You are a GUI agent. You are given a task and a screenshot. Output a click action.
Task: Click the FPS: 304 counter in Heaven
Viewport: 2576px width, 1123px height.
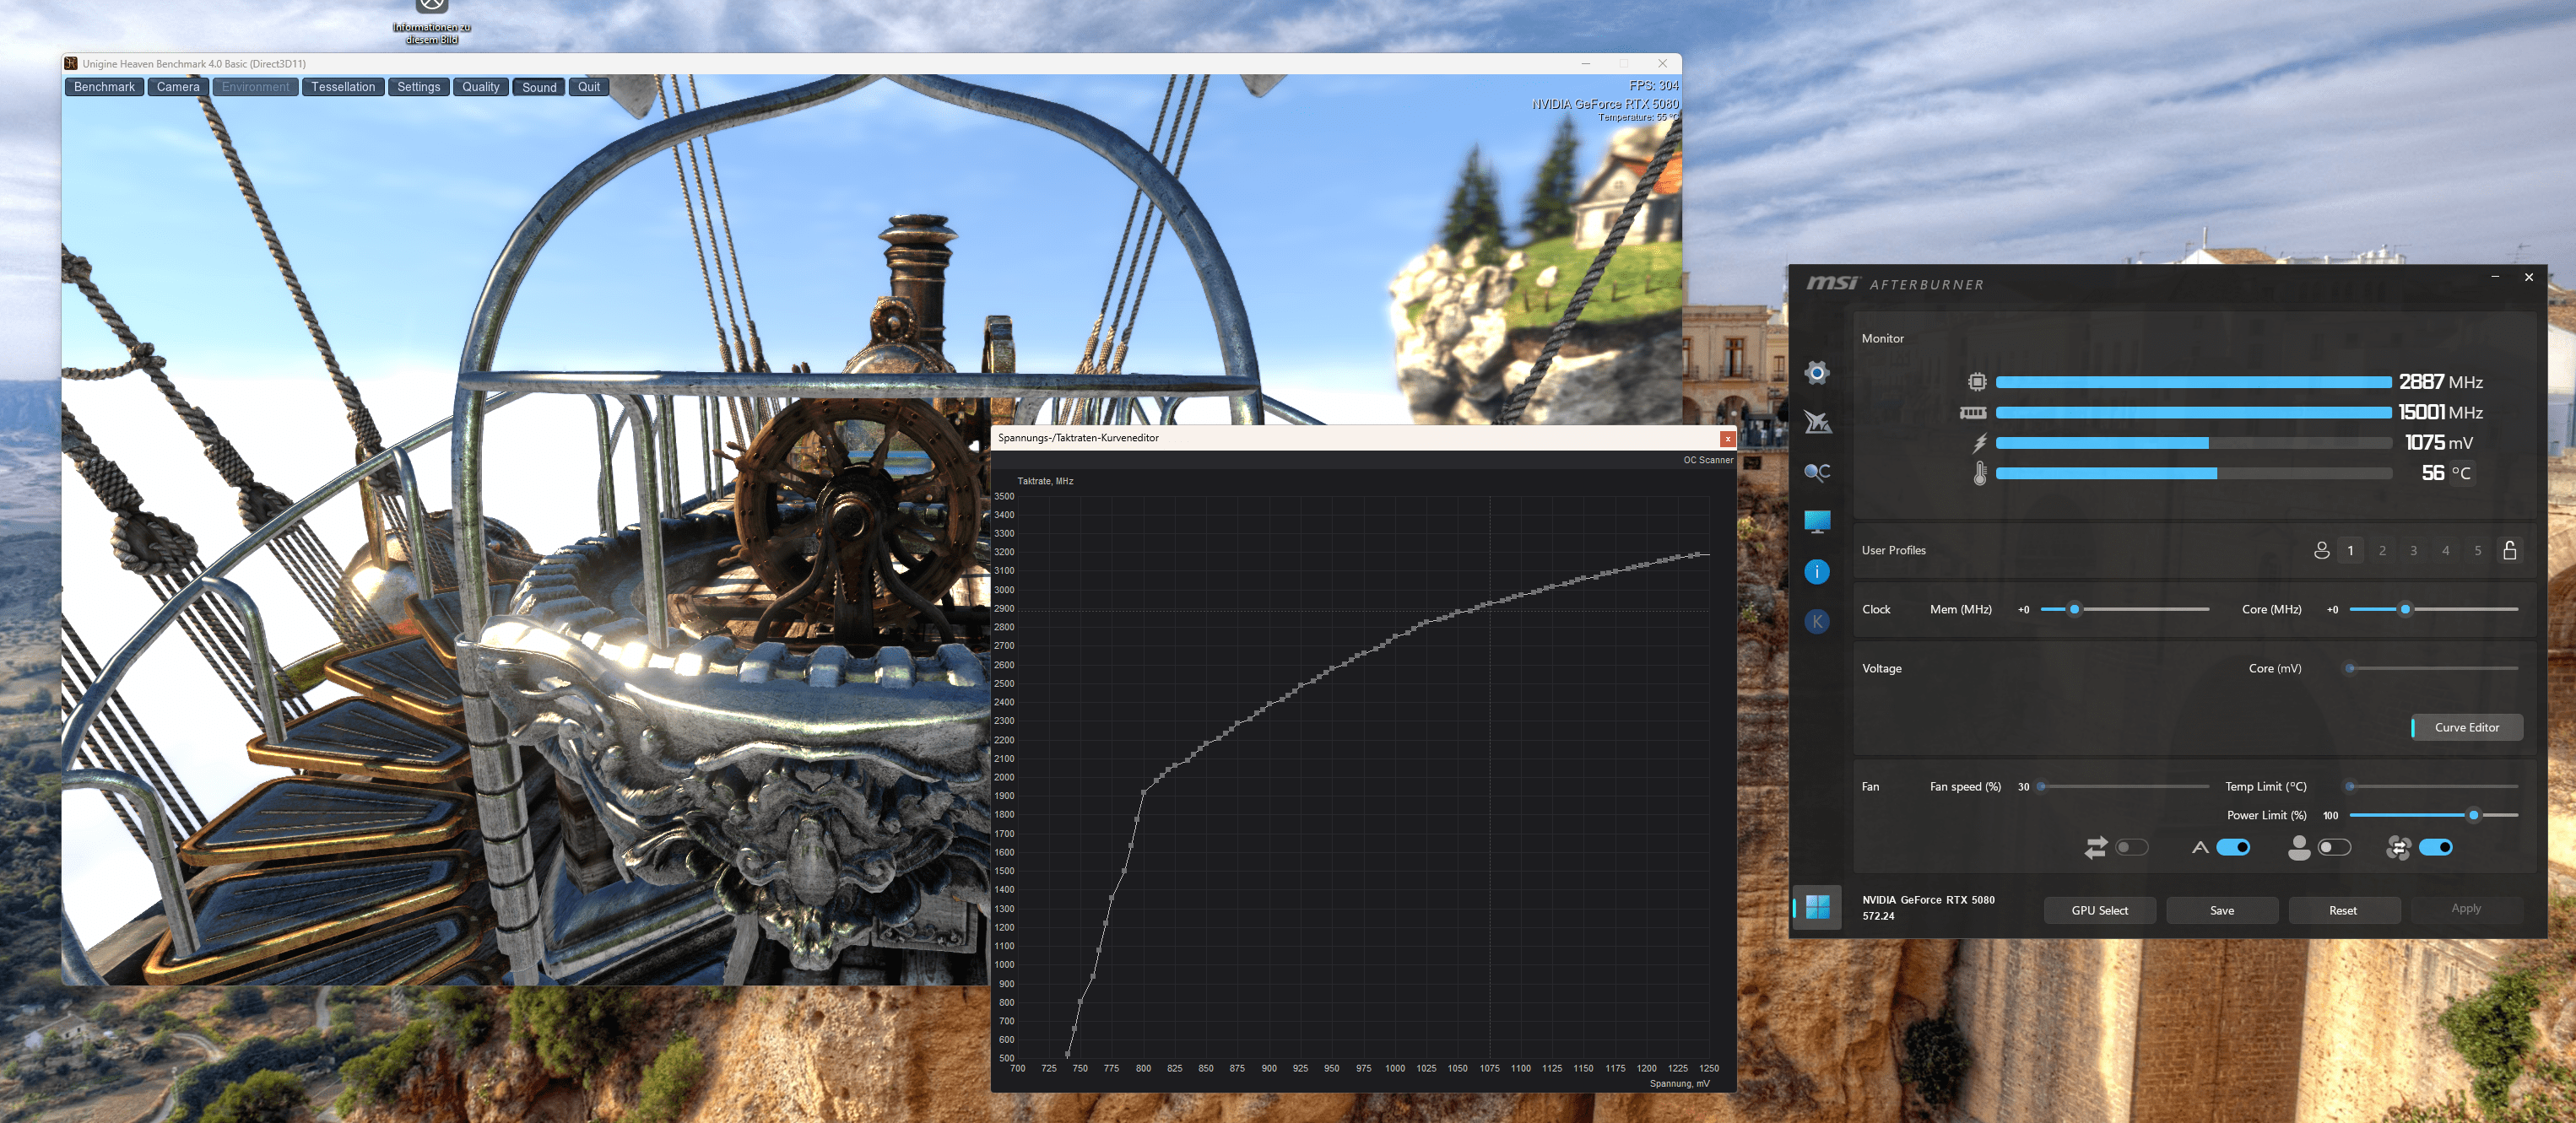1653,86
